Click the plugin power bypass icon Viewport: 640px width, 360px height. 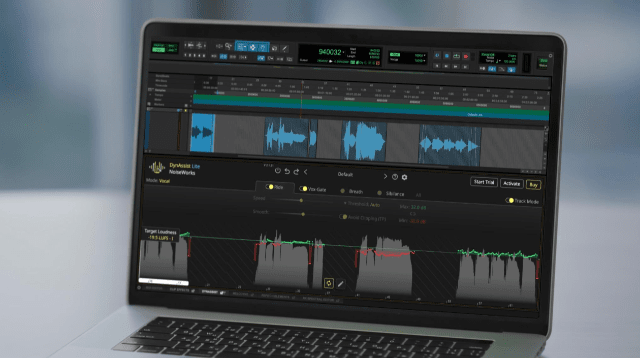tap(278, 171)
